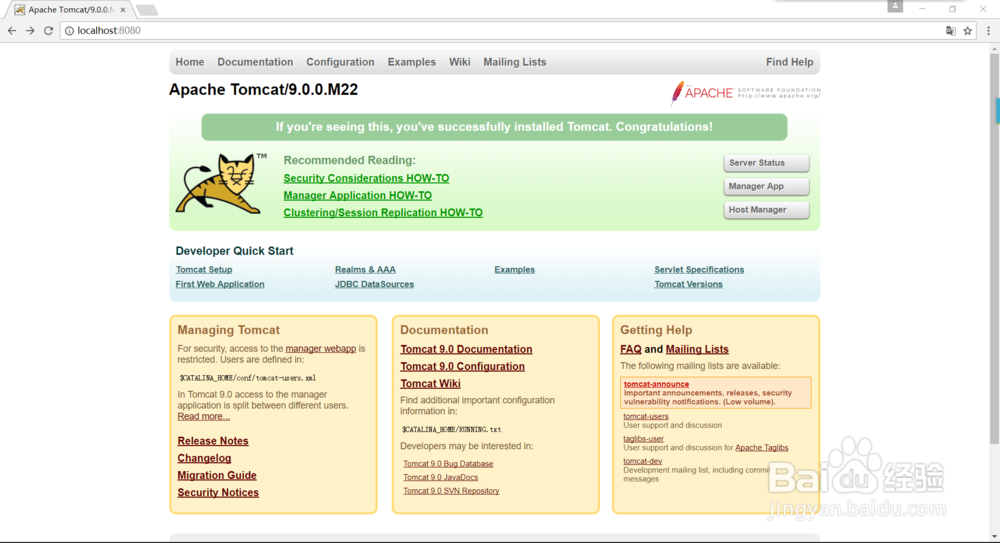Click $CATALINA_HOME/RUNNING.txt path text
Image resolution: width=1000 pixels, height=543 pixels.
tap(452, 429)
